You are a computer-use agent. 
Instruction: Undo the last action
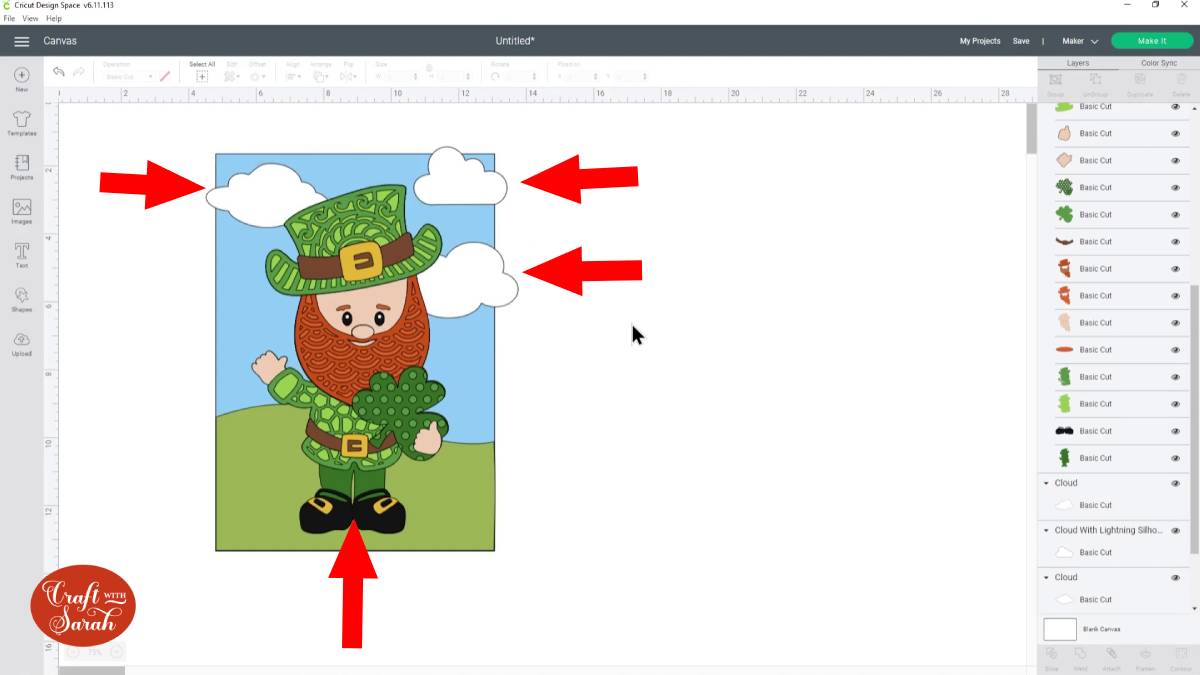[59, 72]
